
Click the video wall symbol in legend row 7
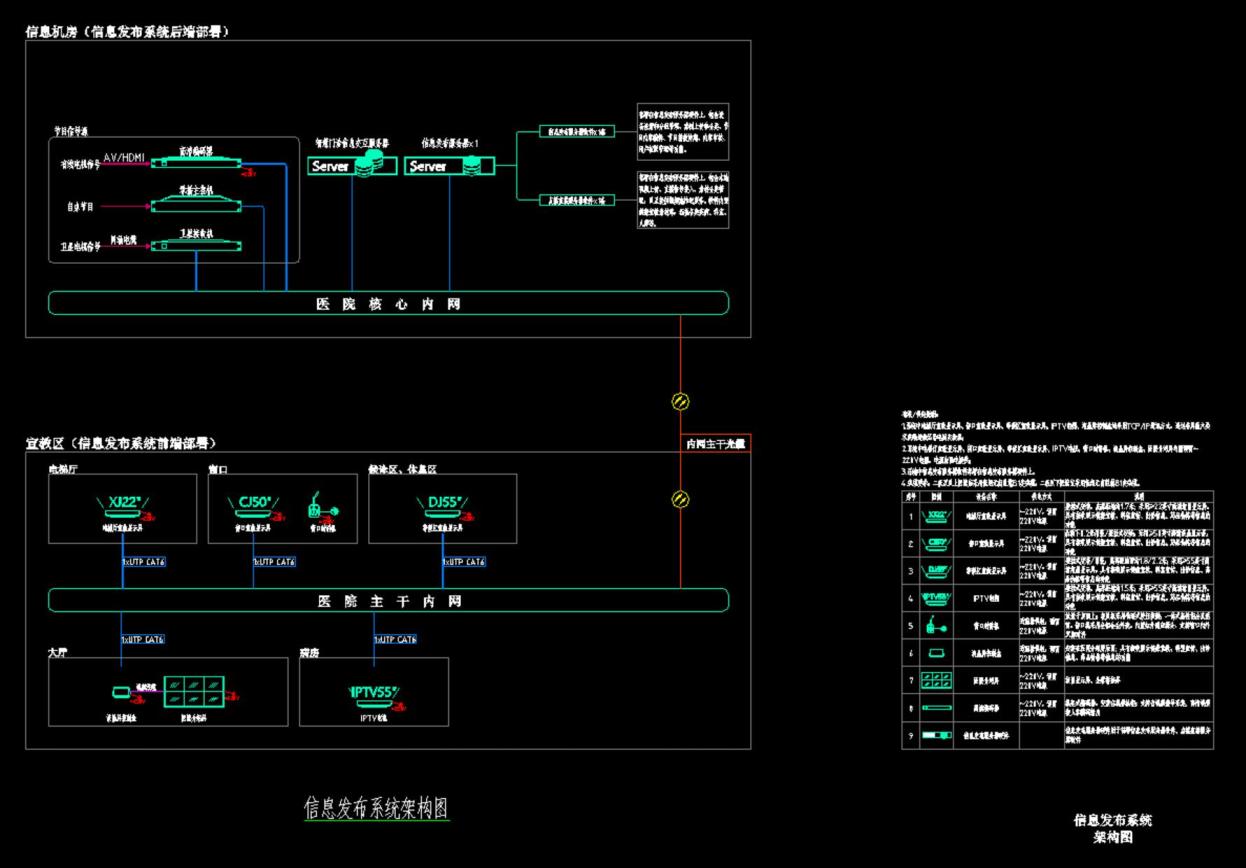click(x=937, y=681)
